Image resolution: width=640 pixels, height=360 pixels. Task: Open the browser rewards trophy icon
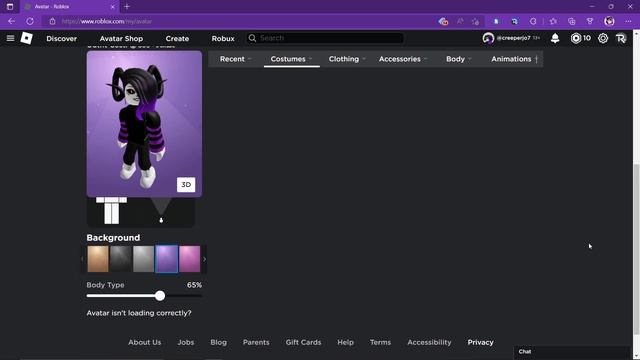[590, 21]
